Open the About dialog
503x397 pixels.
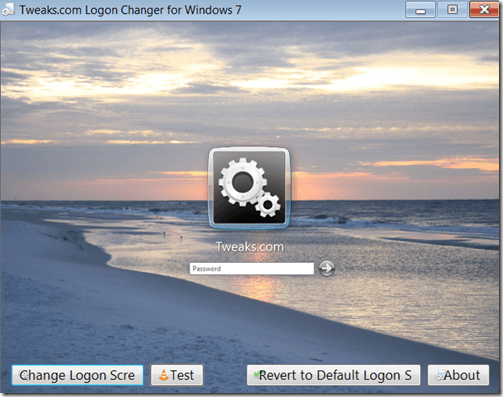pos(458,375)
